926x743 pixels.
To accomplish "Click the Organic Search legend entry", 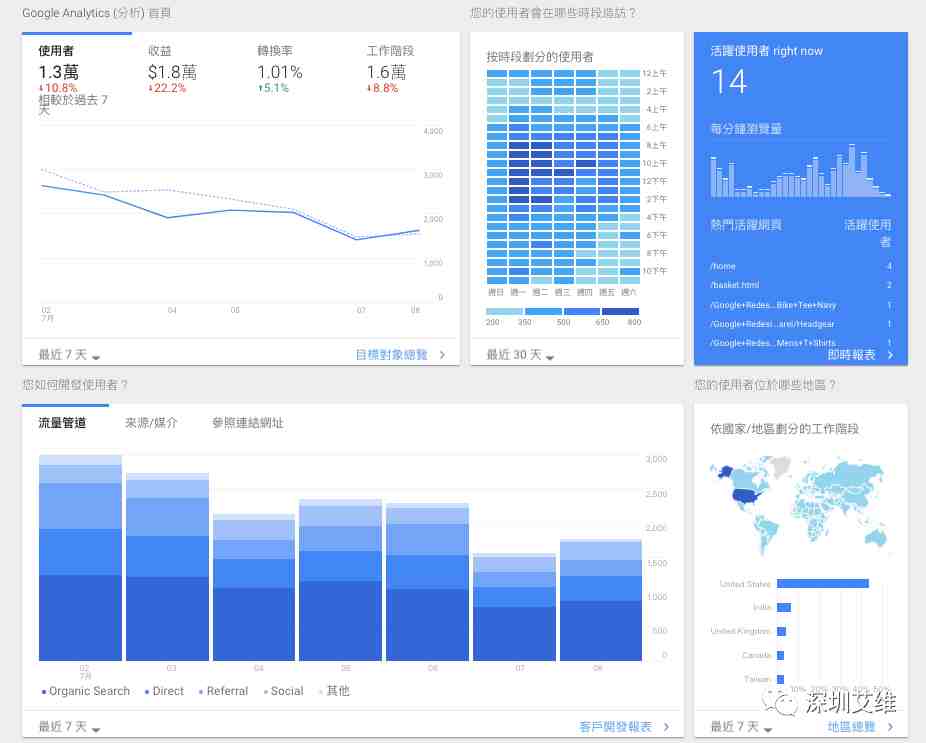I will [86, 691].
